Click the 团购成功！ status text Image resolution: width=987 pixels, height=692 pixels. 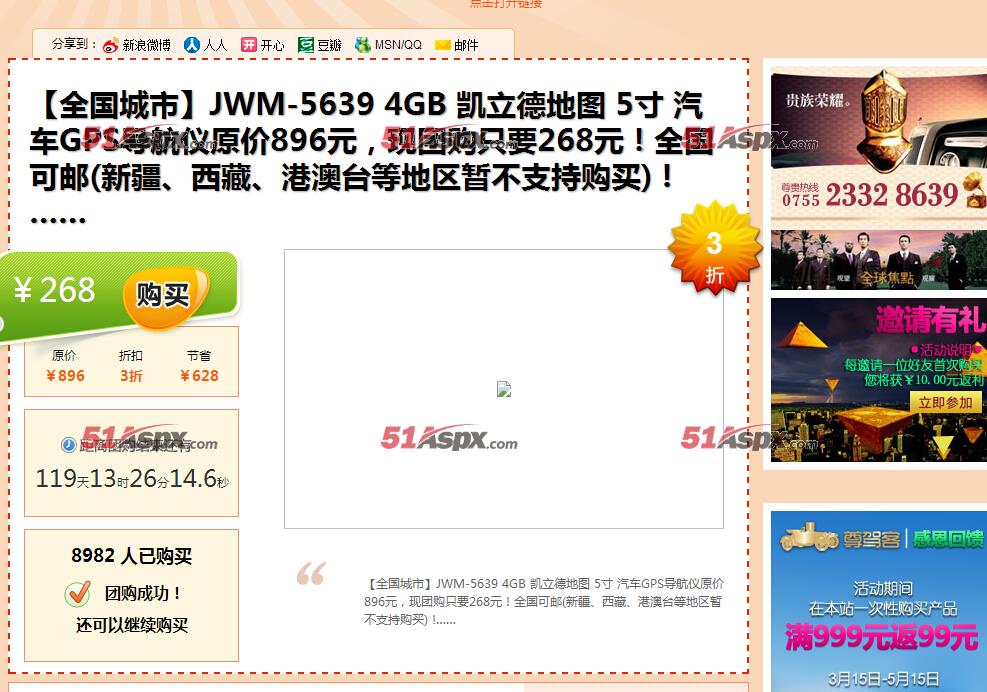(x=144, y=593)
